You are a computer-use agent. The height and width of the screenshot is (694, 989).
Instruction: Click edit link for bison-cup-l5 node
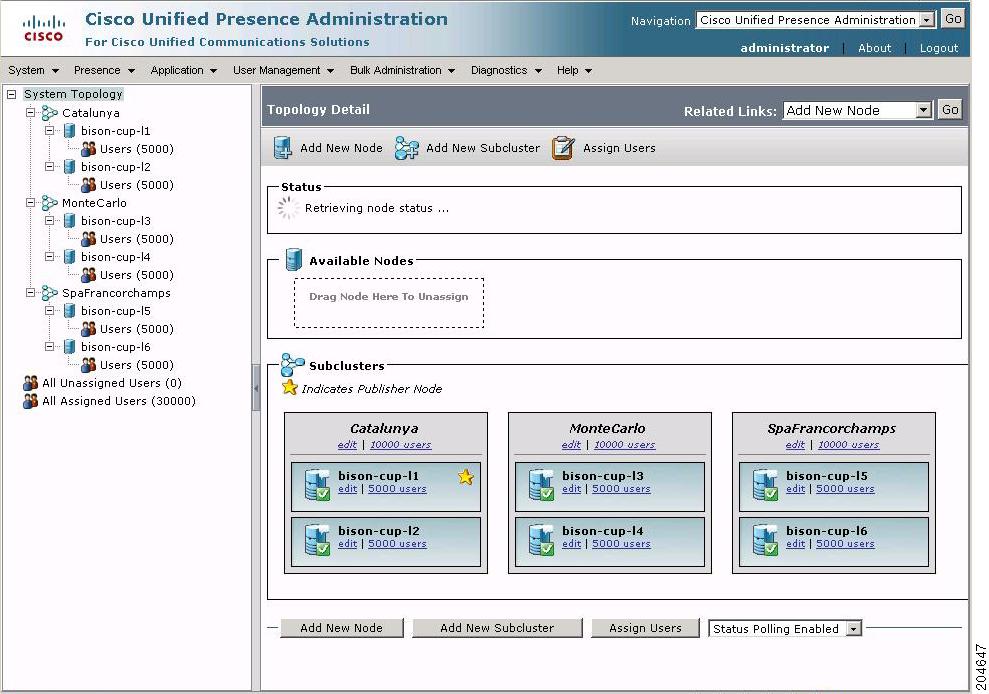795,489
